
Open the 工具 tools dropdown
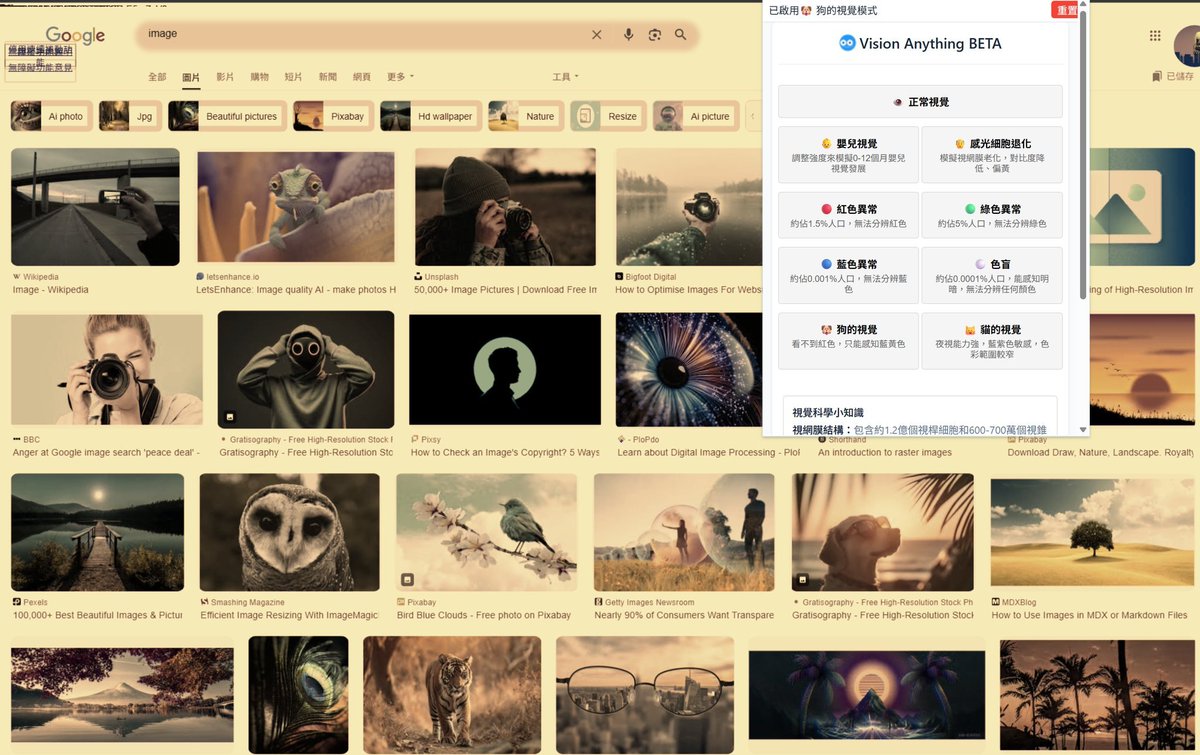565,77
